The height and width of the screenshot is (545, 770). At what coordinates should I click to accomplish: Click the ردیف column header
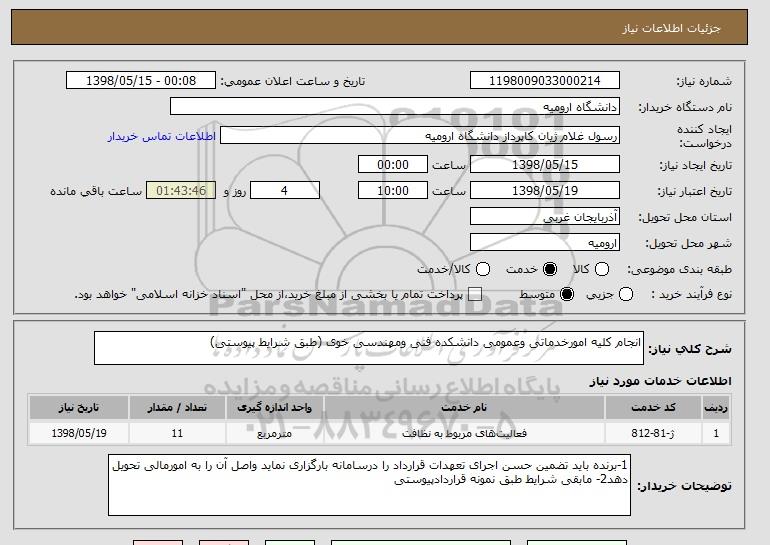pos(716,408)
